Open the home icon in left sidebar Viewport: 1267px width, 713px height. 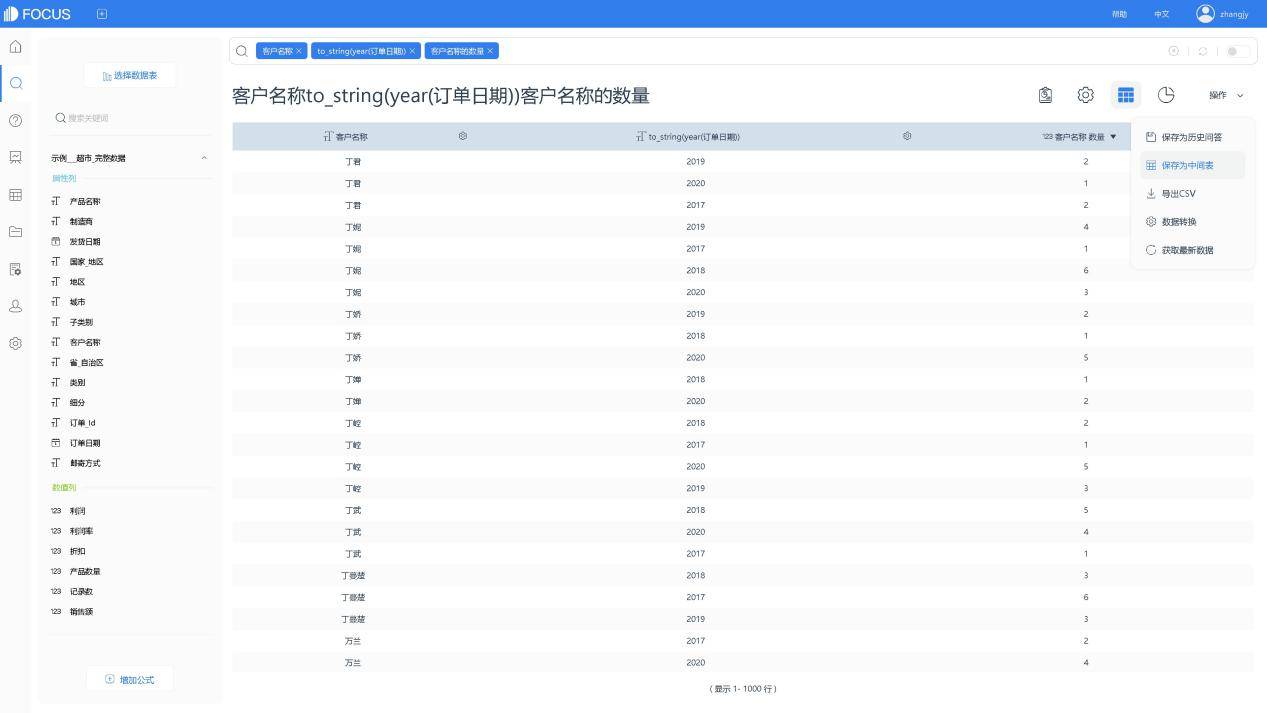[15, 46]
